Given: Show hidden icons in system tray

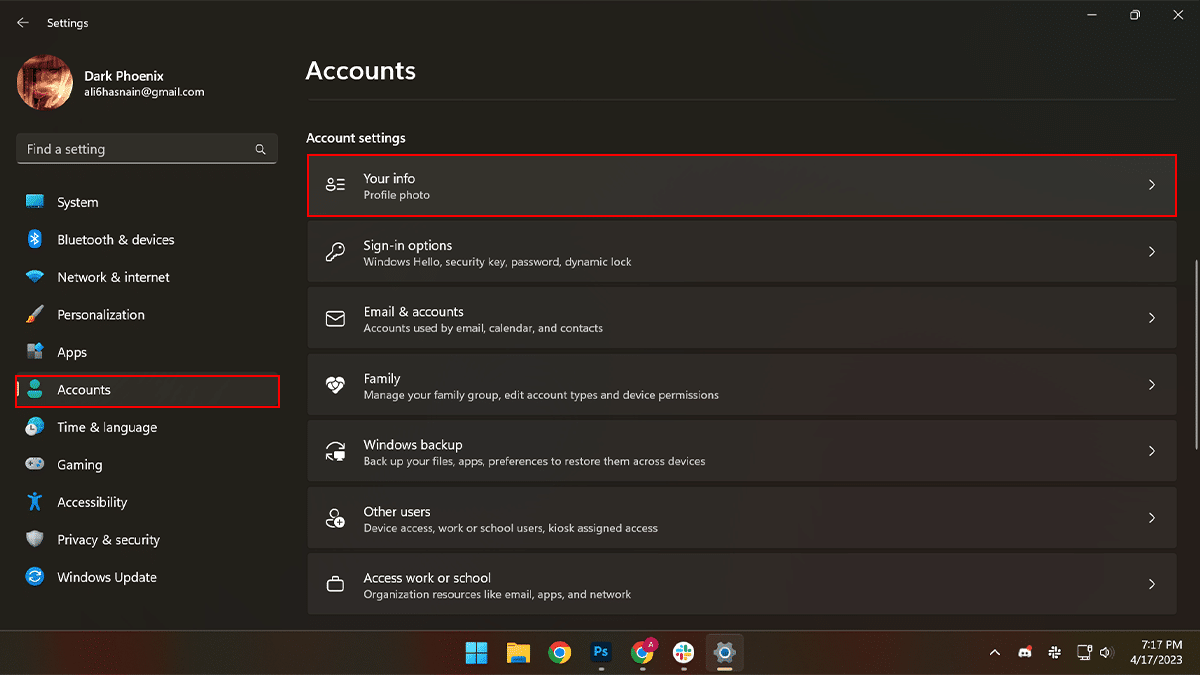Looking at the screenshot, I should (994, 652).
